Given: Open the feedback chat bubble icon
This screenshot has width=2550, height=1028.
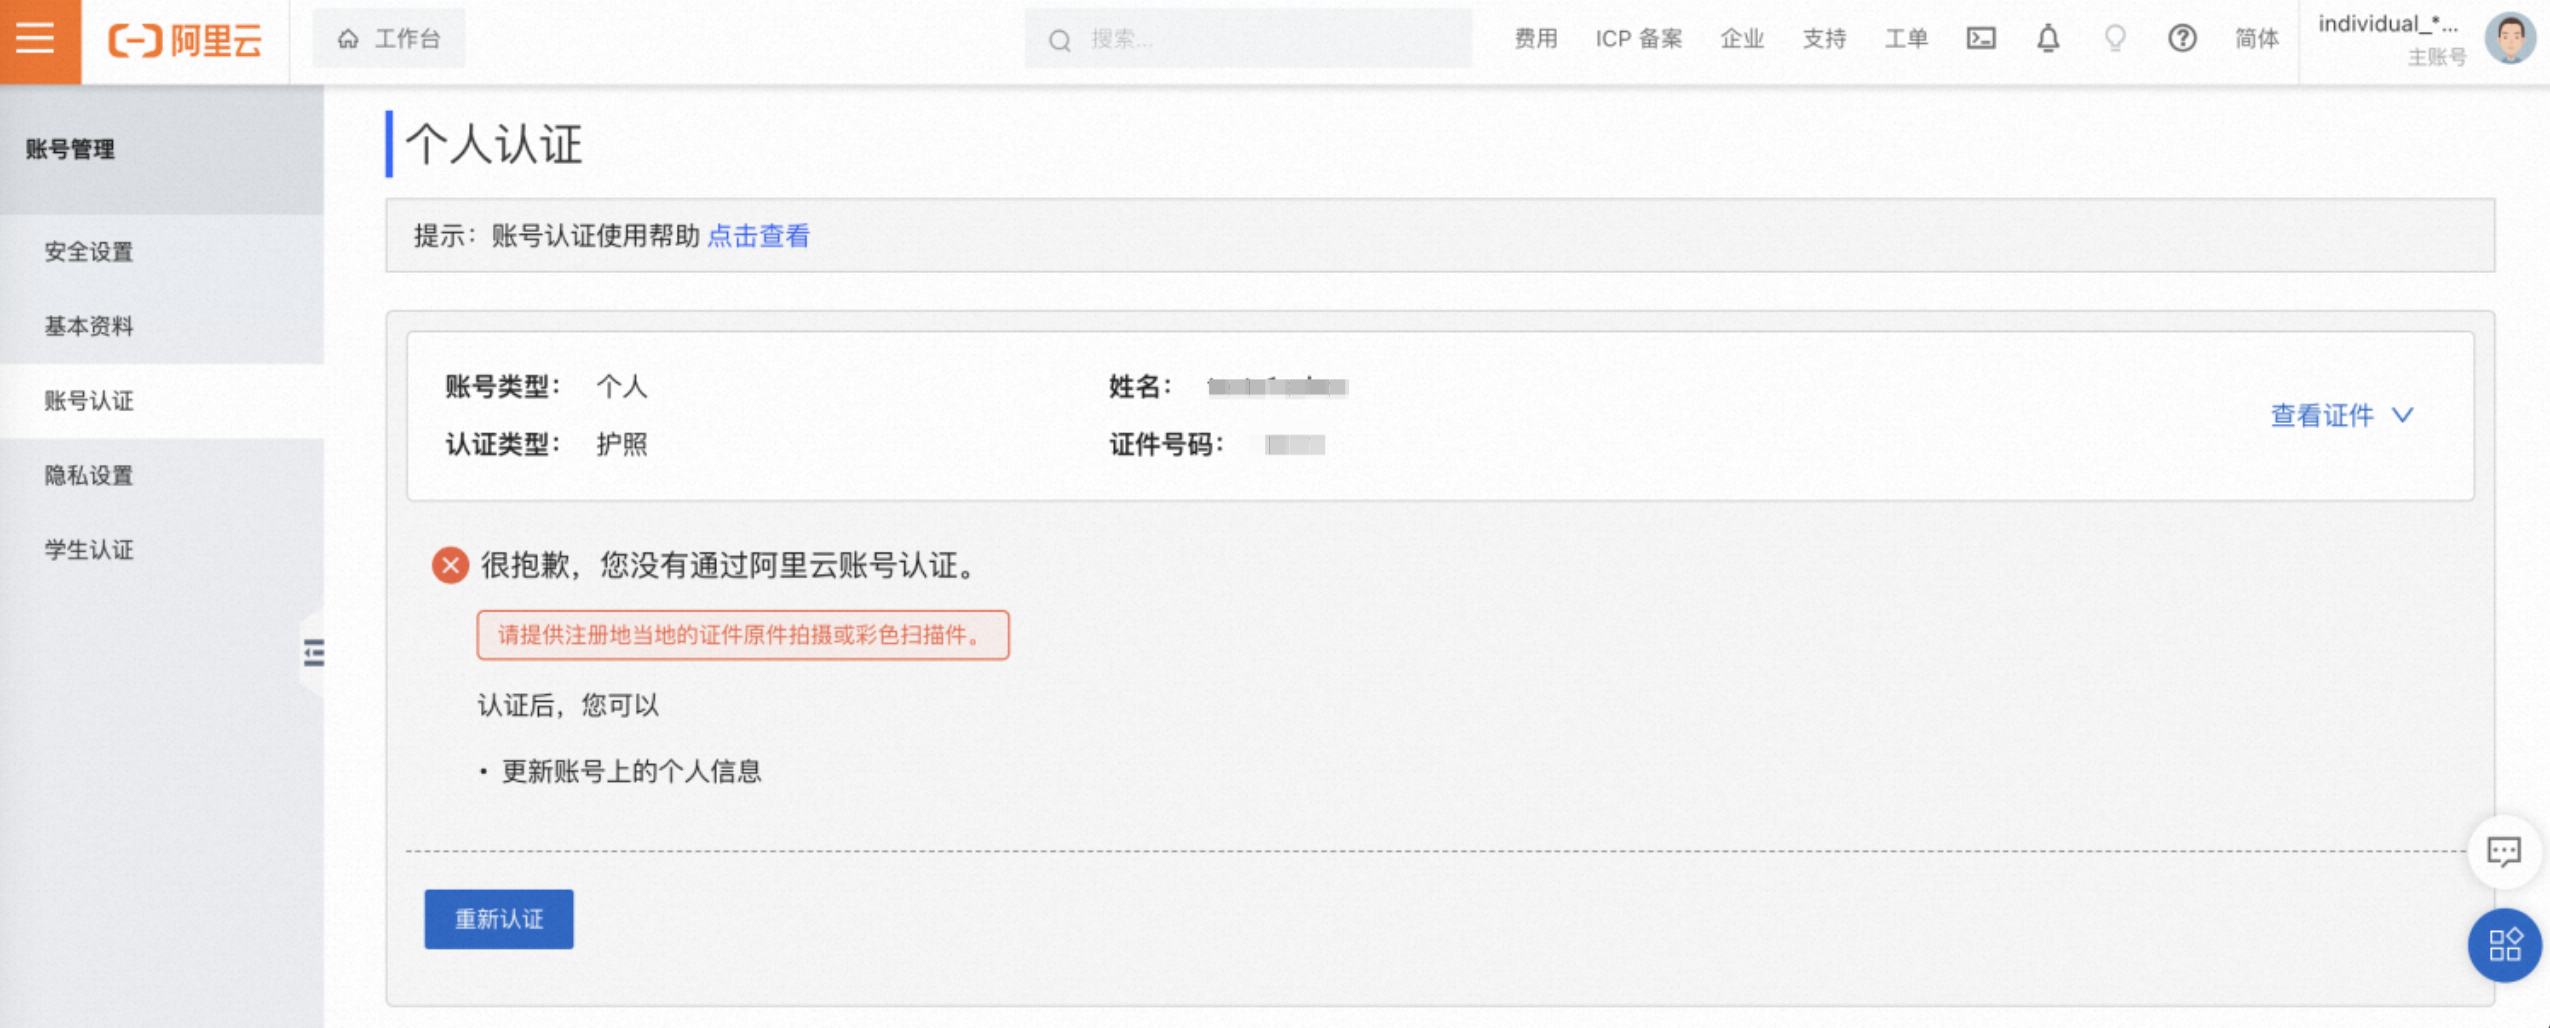Looking at the screenshot, I should [2503, 852].
